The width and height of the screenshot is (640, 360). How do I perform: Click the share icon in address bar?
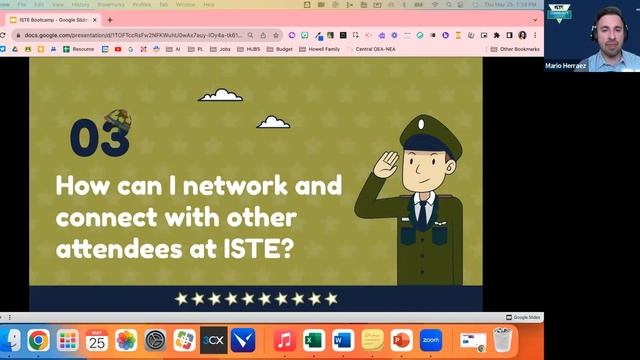tap(263, 36)
